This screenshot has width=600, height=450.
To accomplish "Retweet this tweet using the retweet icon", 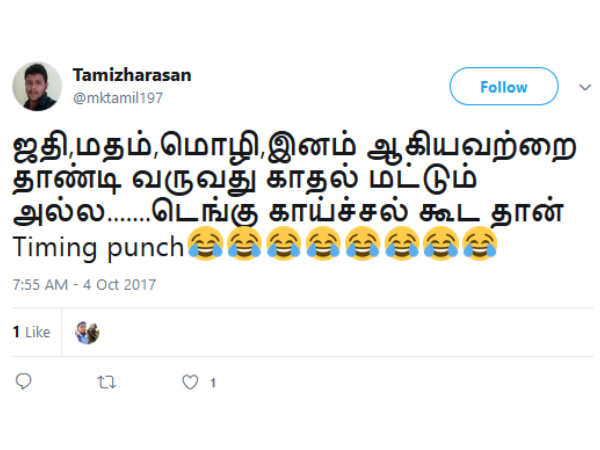I will (106, 382).
